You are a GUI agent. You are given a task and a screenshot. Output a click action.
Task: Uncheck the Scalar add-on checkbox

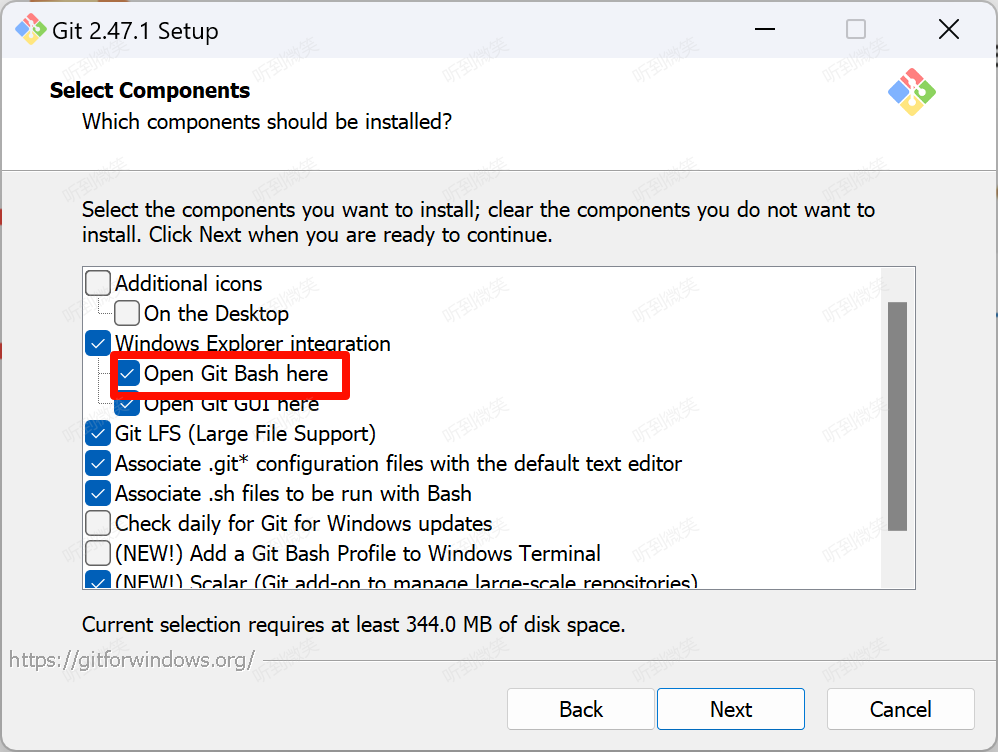point(98,579)
